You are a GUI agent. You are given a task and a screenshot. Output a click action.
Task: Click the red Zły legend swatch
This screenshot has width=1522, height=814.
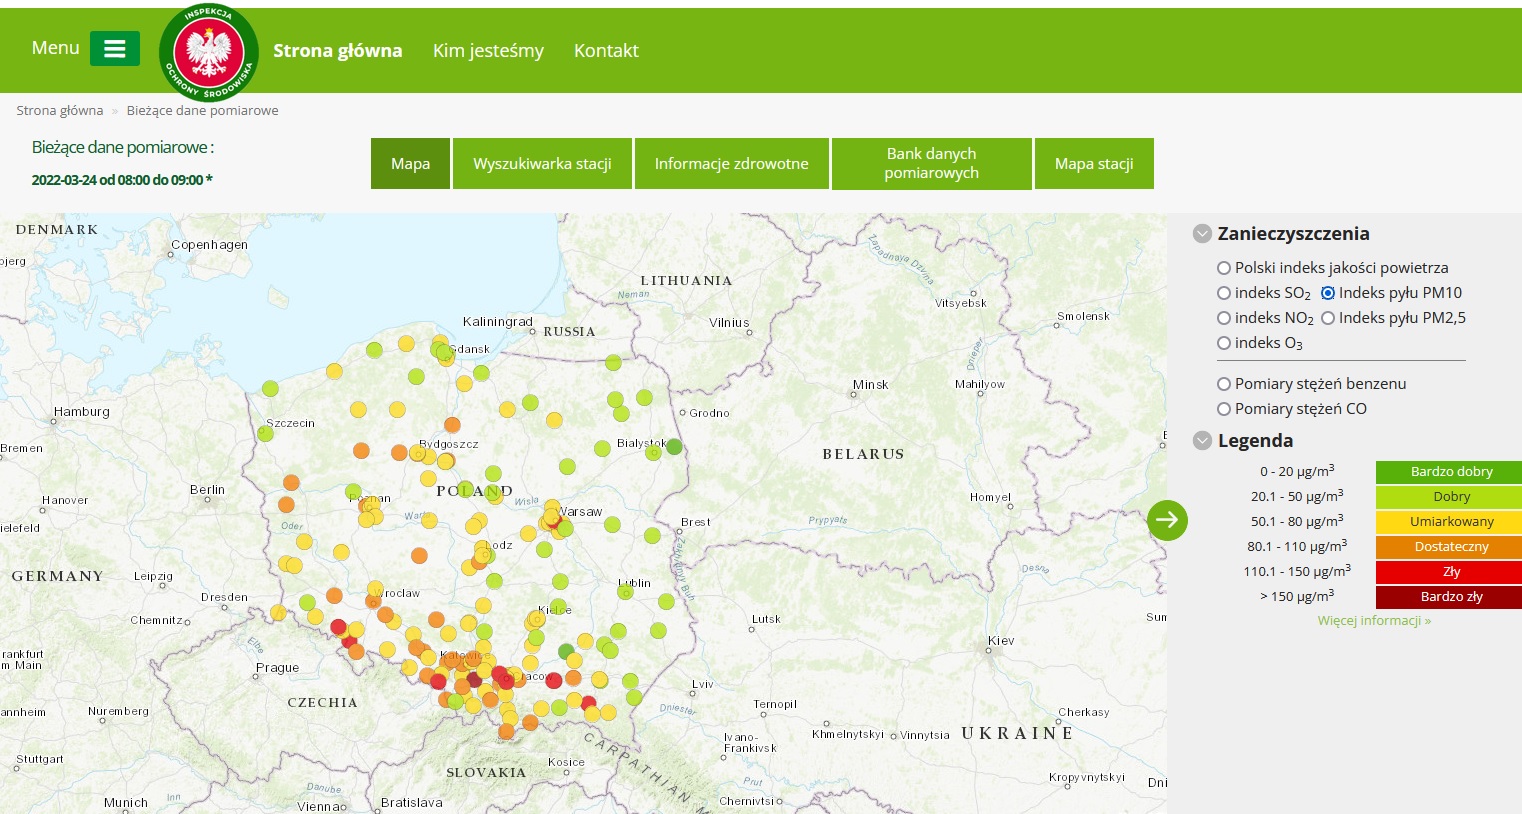click(1451, 572)
